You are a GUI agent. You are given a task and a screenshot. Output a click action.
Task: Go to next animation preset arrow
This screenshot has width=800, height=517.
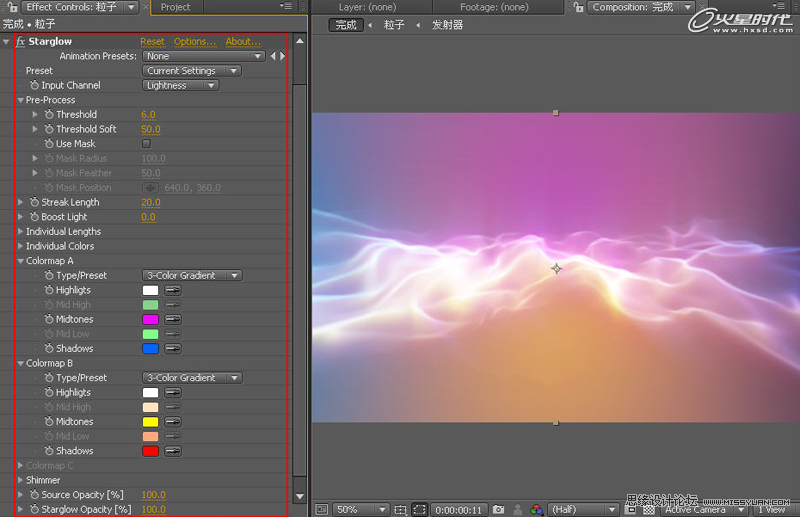[282, 56]
